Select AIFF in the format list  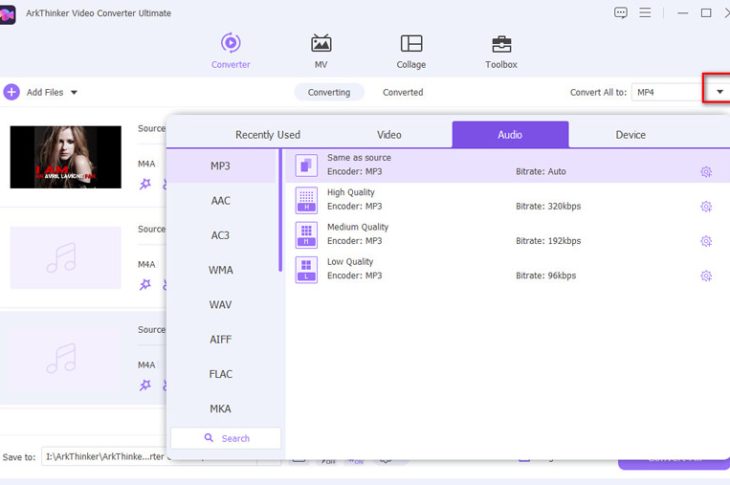[x=221, y=339]
